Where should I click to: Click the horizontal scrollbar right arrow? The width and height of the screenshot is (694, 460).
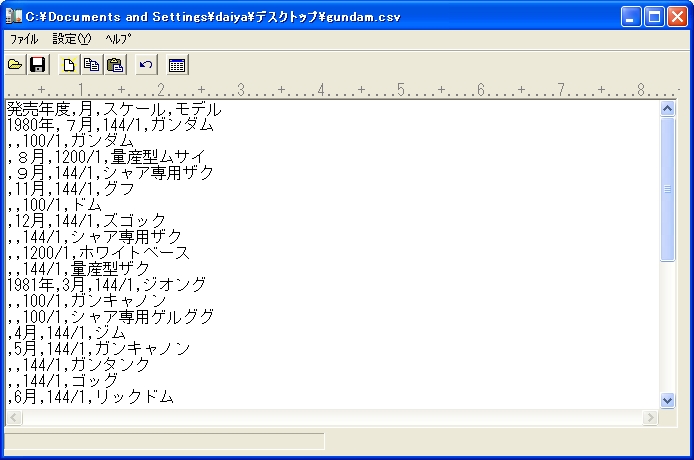650,417
